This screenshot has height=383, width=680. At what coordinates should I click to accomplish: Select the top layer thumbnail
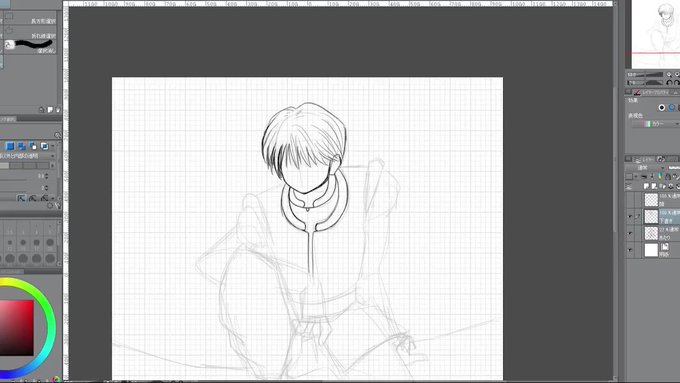click(x=651, y=200)
